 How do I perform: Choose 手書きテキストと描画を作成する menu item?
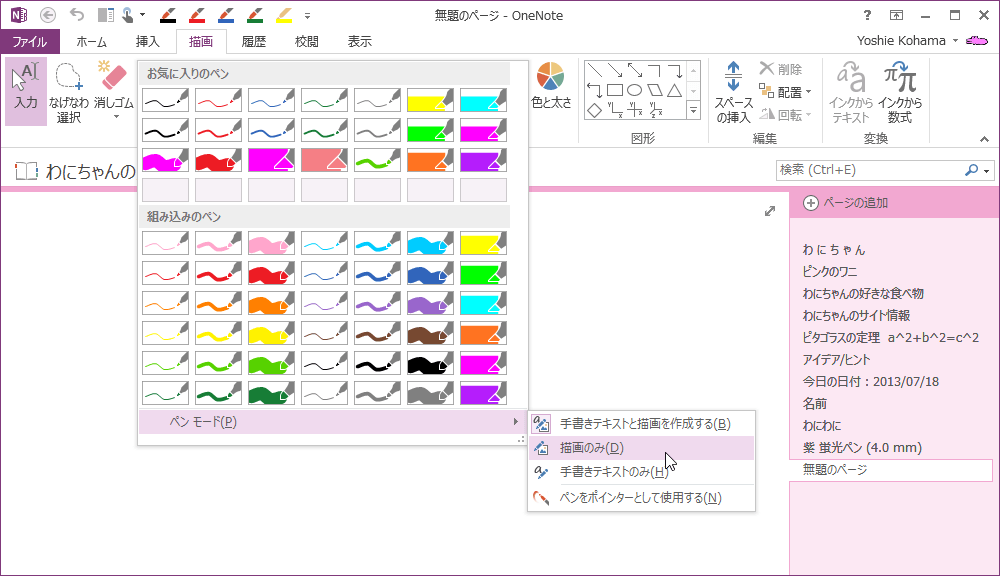click(x=642, y=424)
